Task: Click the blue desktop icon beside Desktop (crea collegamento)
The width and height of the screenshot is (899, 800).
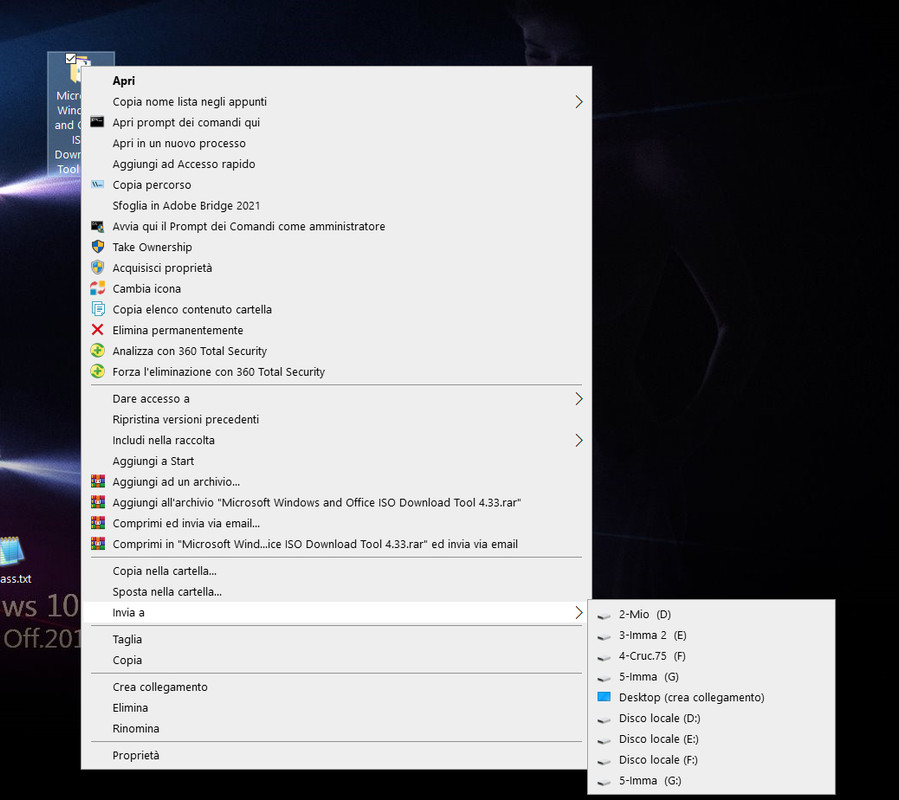Action: tap(604, 696)
